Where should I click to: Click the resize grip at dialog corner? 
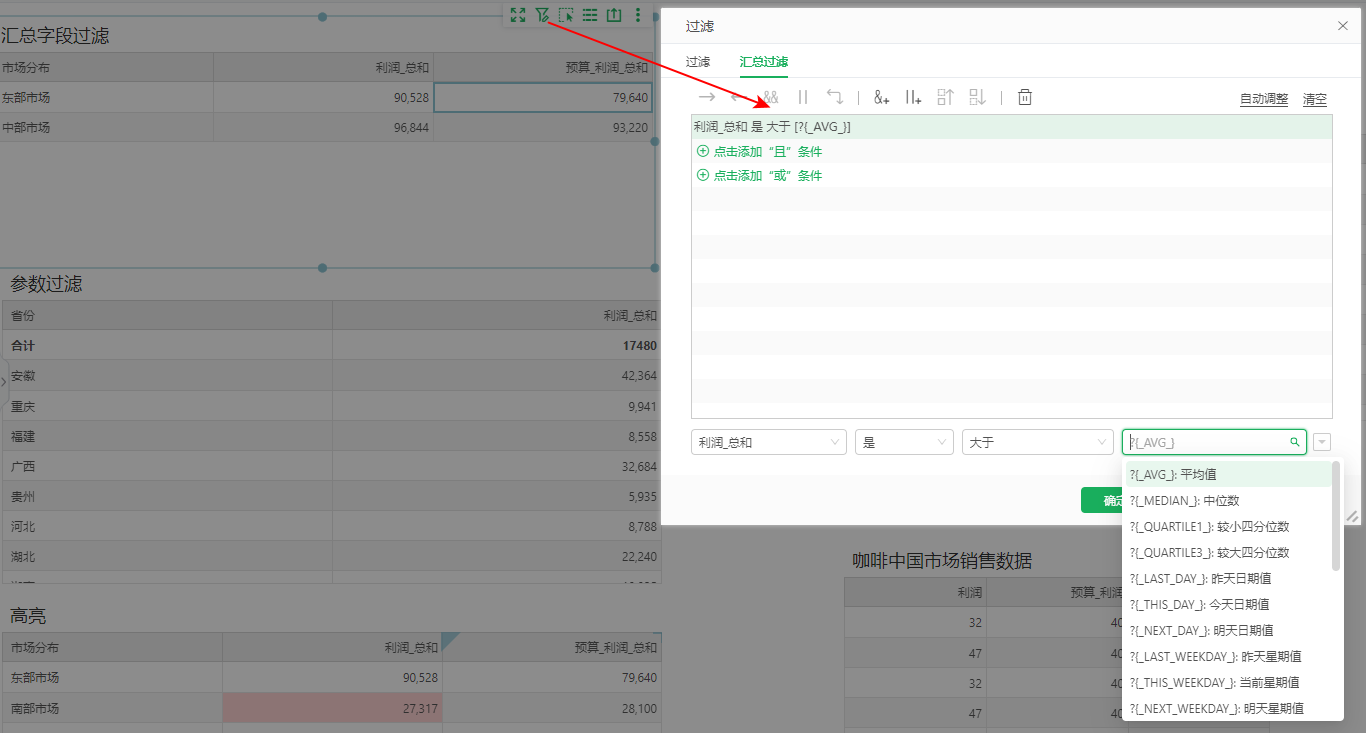click(x=1352, y=516)
